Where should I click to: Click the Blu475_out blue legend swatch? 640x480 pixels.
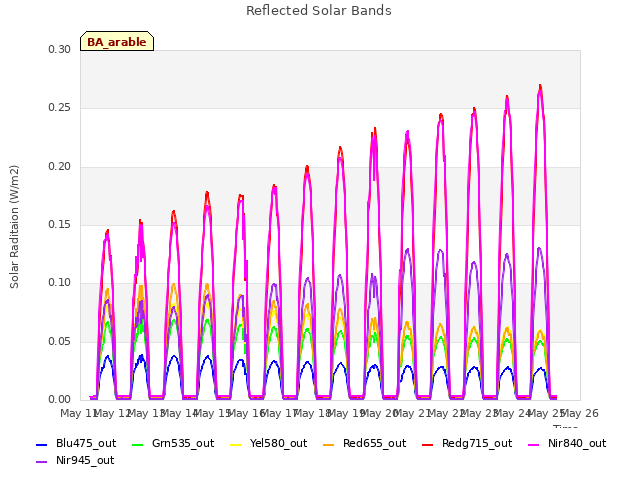pos(42,444)
